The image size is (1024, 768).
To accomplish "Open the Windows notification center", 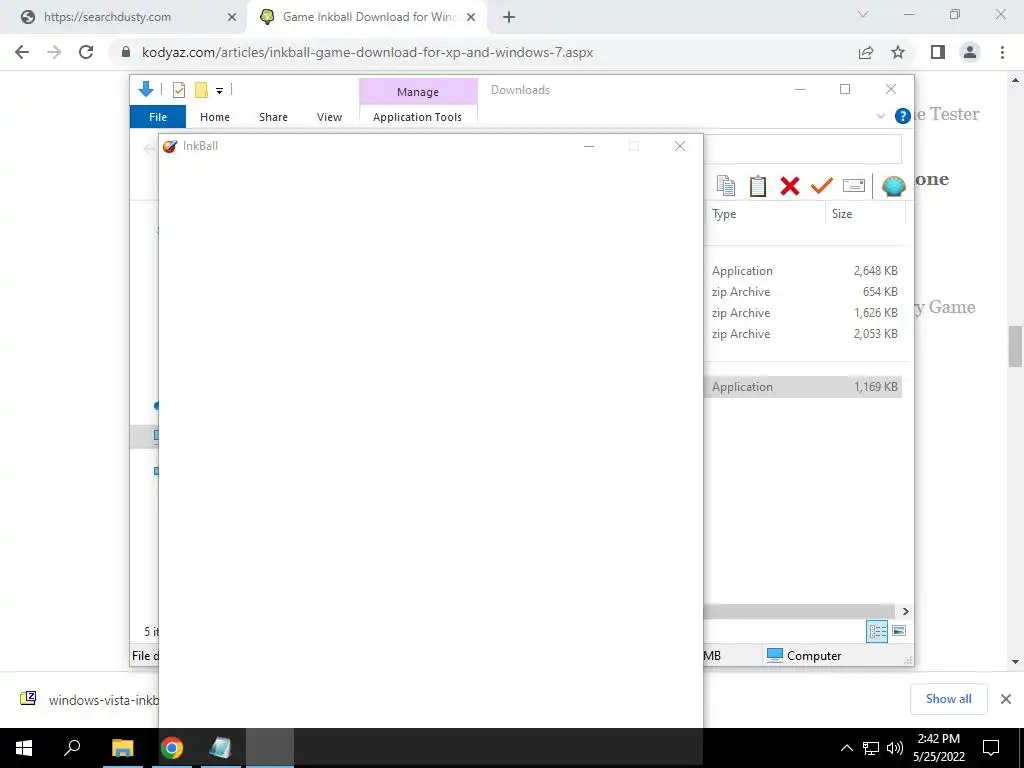I will pos(991,748).
